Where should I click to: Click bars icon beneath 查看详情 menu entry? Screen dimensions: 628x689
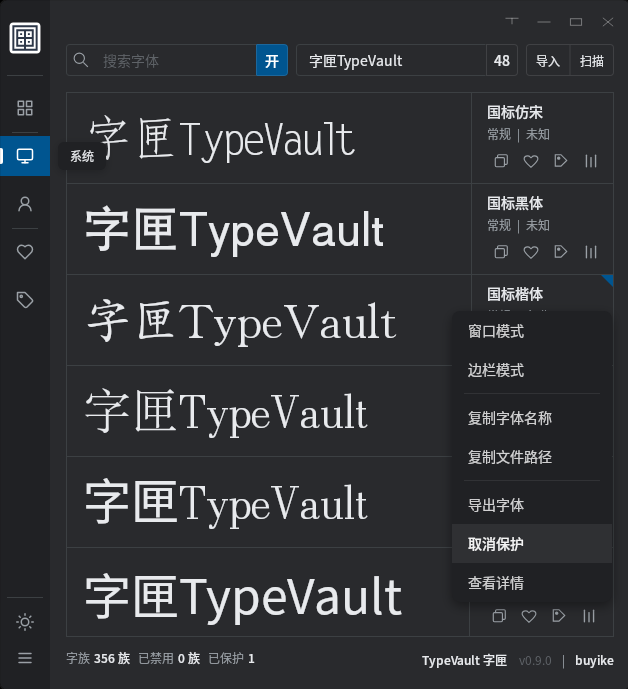click(589, 616)
